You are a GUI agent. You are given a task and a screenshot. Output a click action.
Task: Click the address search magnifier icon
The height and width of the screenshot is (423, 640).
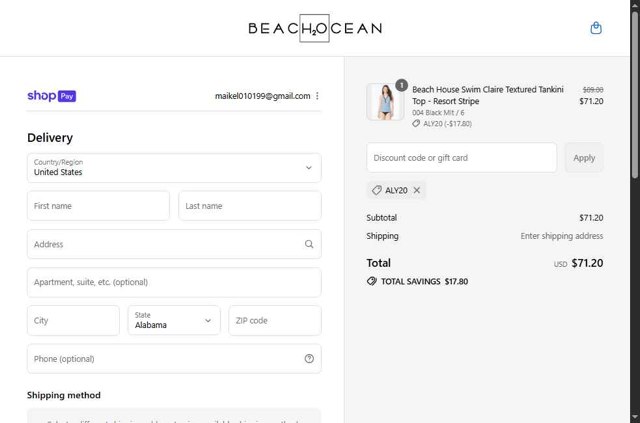tap(309, 244)
